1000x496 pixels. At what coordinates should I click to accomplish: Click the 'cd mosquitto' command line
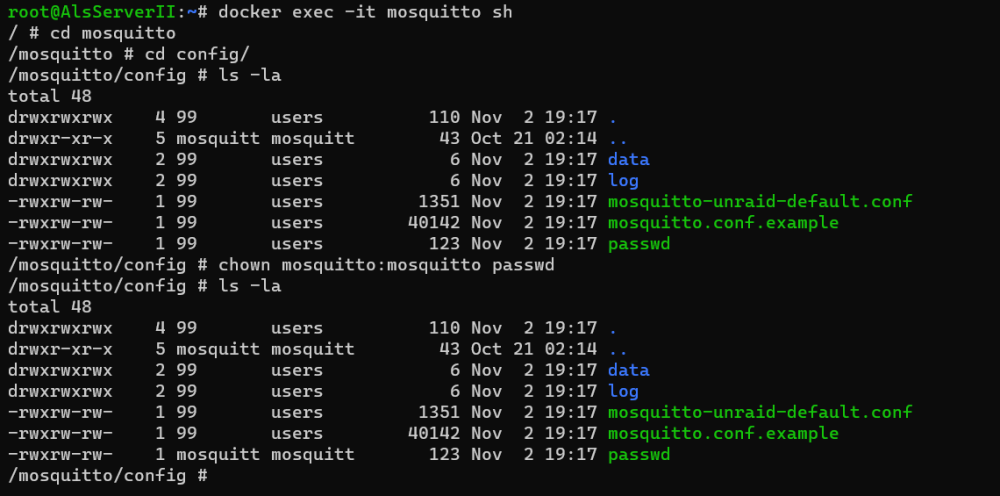point(92,33)
